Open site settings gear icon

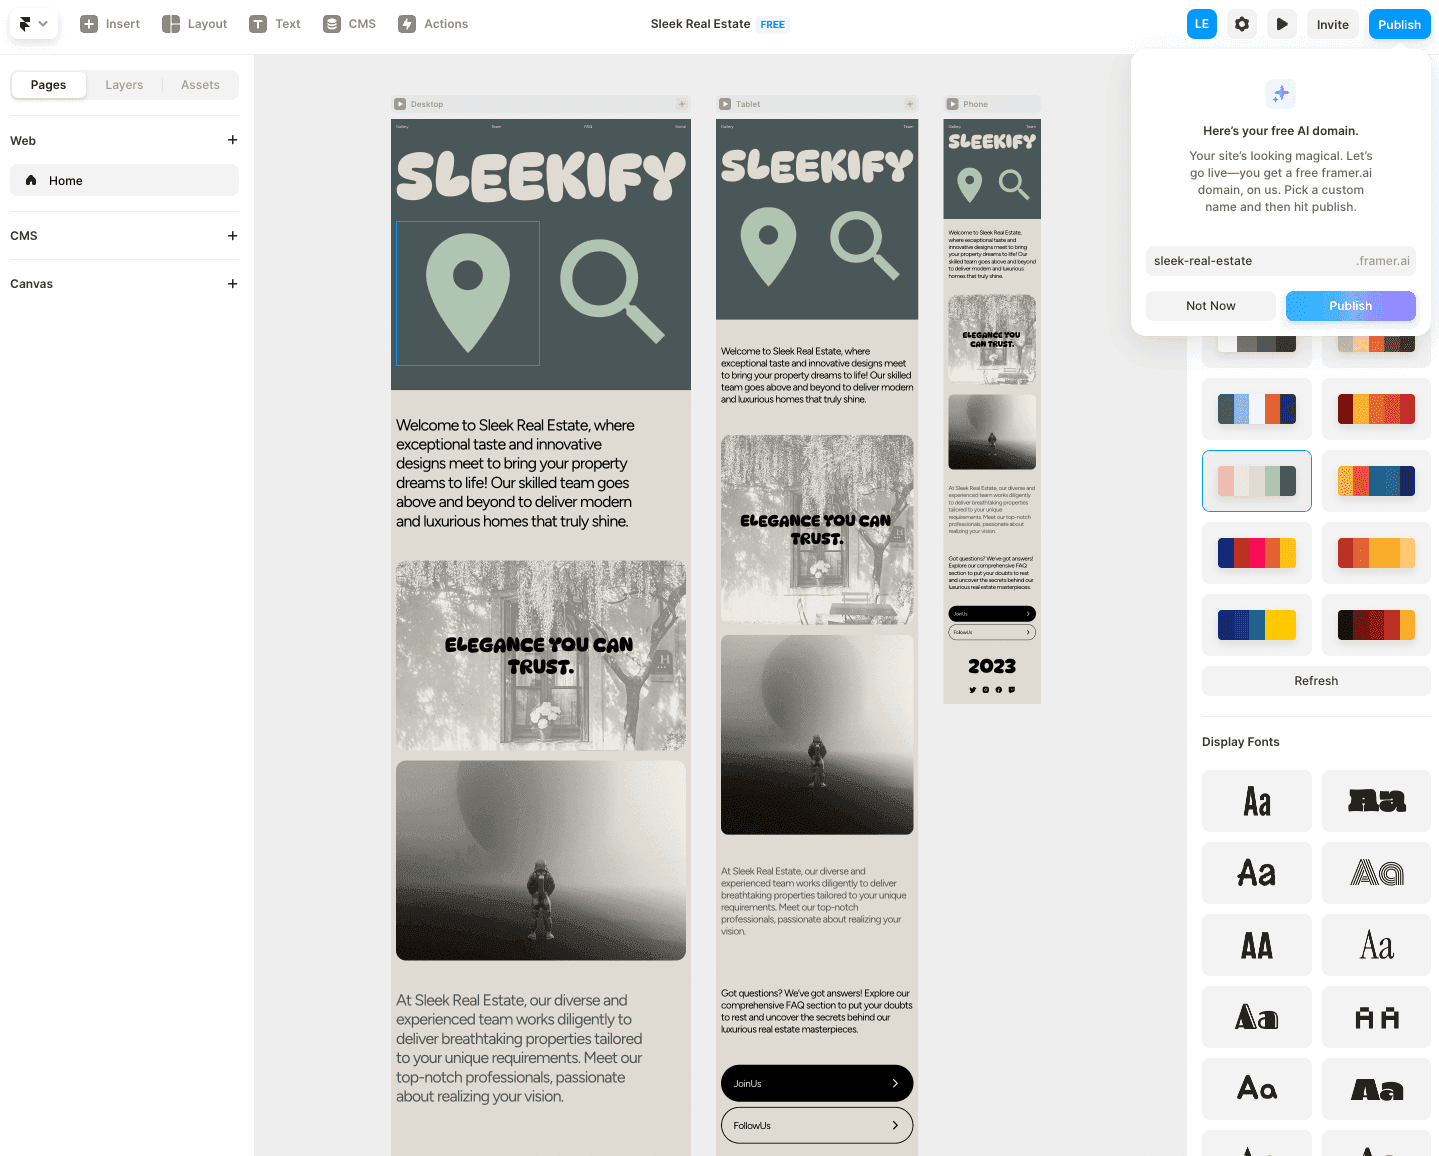click(1242, 24)
